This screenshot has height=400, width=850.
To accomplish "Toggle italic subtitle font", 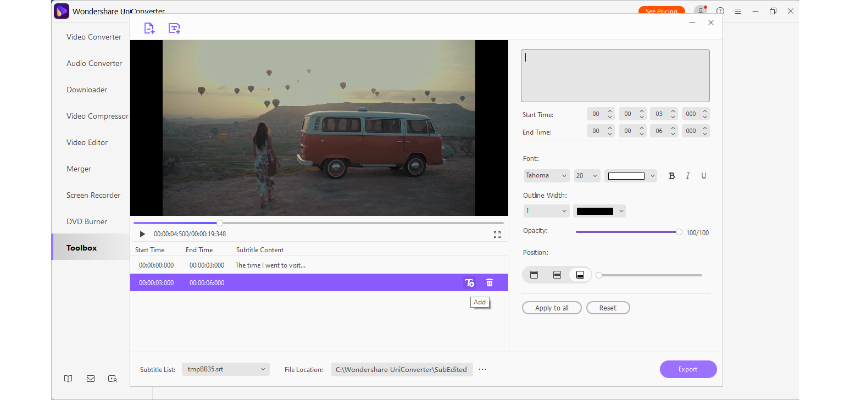I will (688, 176).
